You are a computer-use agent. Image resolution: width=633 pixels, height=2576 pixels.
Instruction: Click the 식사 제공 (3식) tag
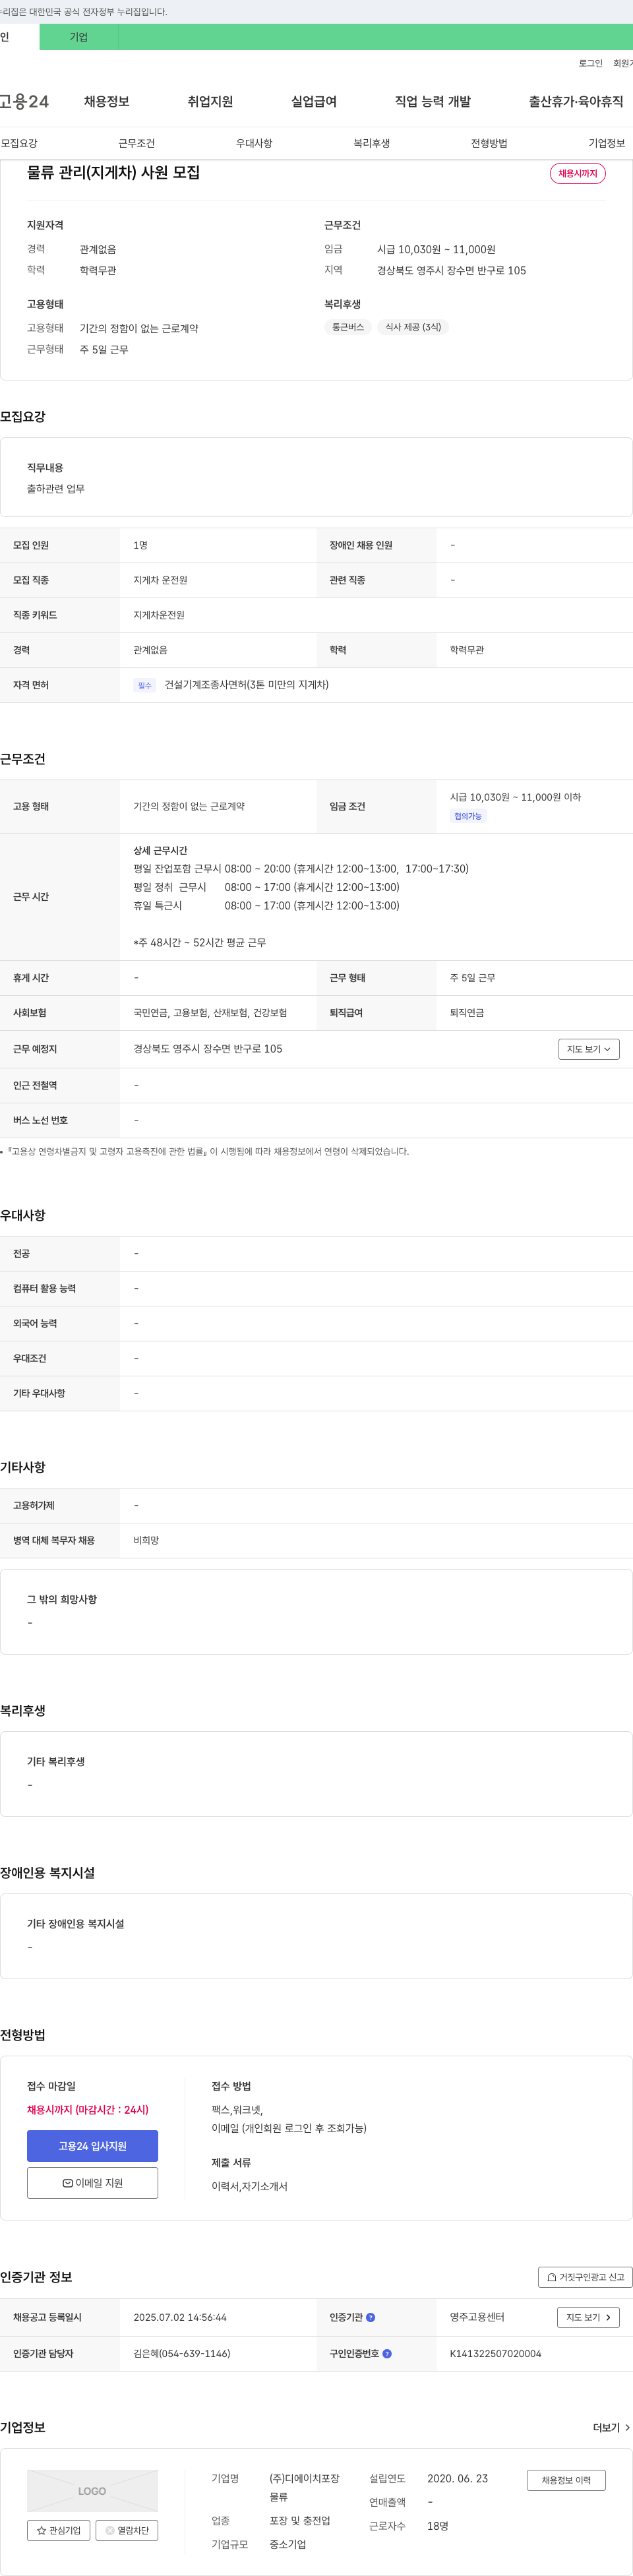coord(413,327)
